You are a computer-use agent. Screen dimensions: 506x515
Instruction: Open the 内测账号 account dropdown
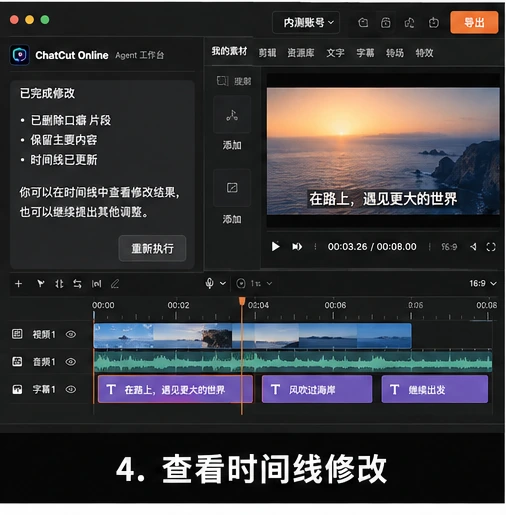coord(306,22)
